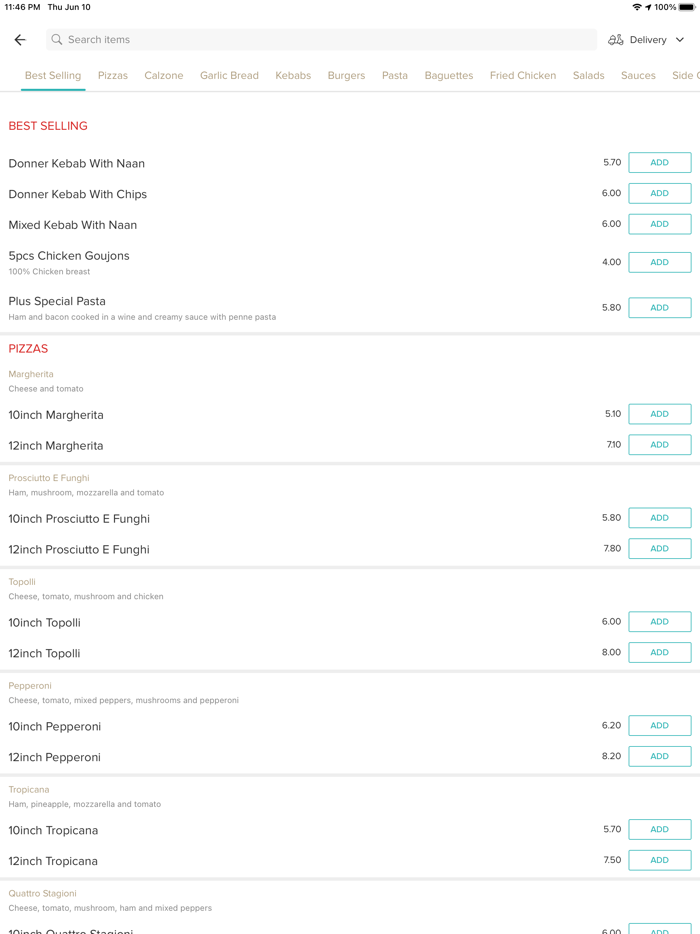
Task: Tap the battery icon in status bar
Action: pos(687,7)
